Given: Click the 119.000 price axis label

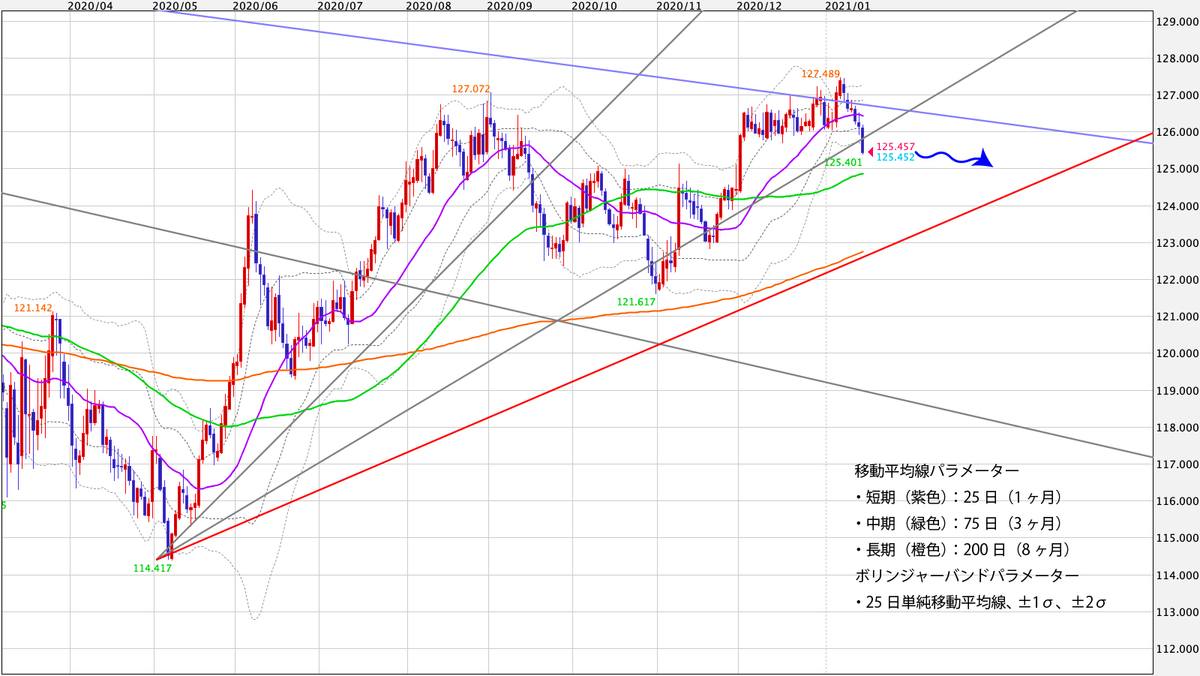Looking at the screenshot, I should pos(1178,390).
